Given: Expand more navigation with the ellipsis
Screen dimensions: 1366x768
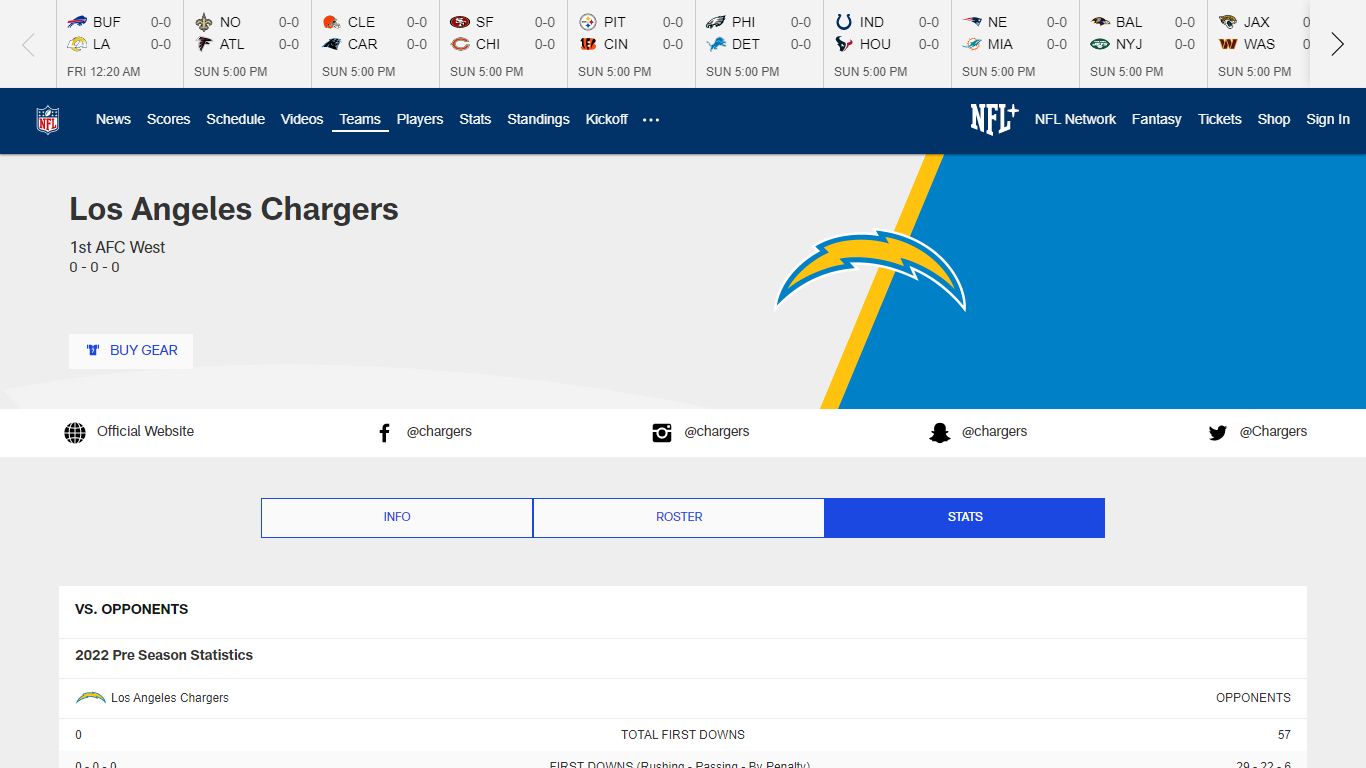Looking at the screenshot, I should [651, 119].
